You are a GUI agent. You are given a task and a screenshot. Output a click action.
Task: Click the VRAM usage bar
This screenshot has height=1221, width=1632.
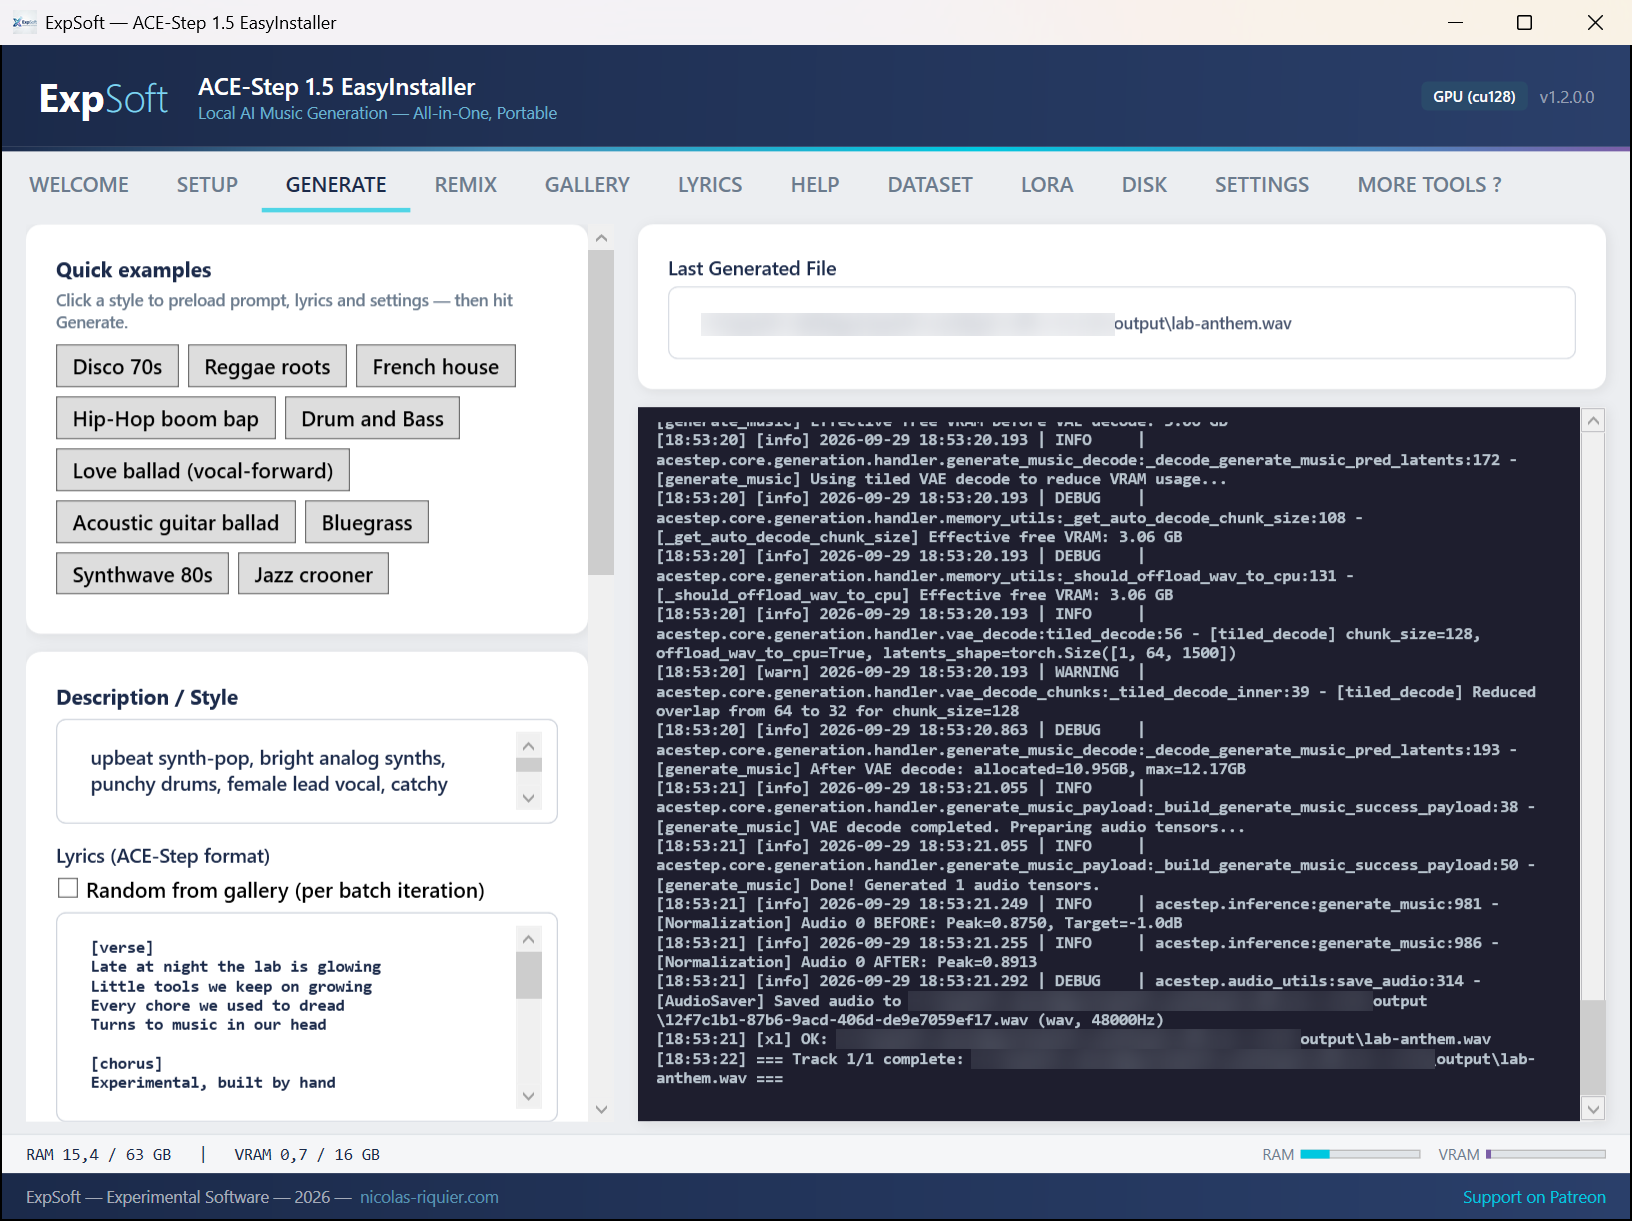tap(1546, 1154)
